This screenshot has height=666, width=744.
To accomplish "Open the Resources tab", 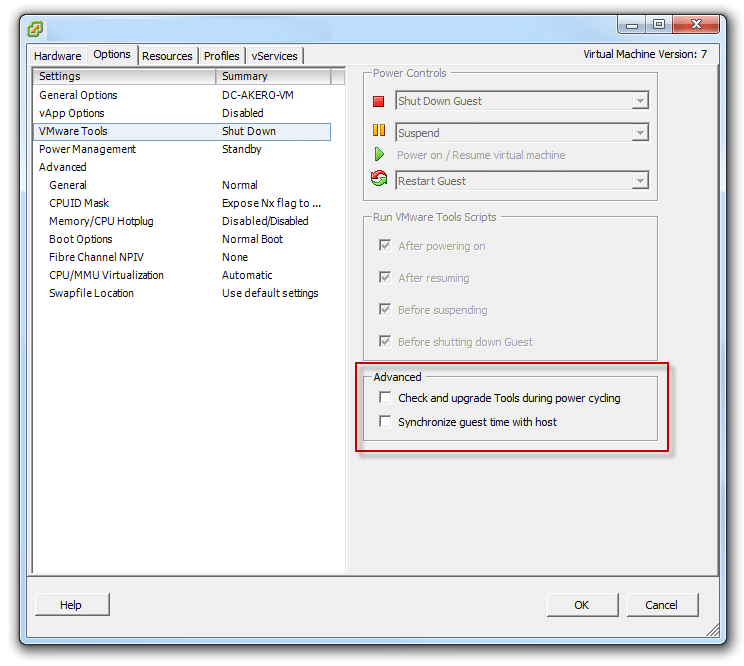I will 167,56.
